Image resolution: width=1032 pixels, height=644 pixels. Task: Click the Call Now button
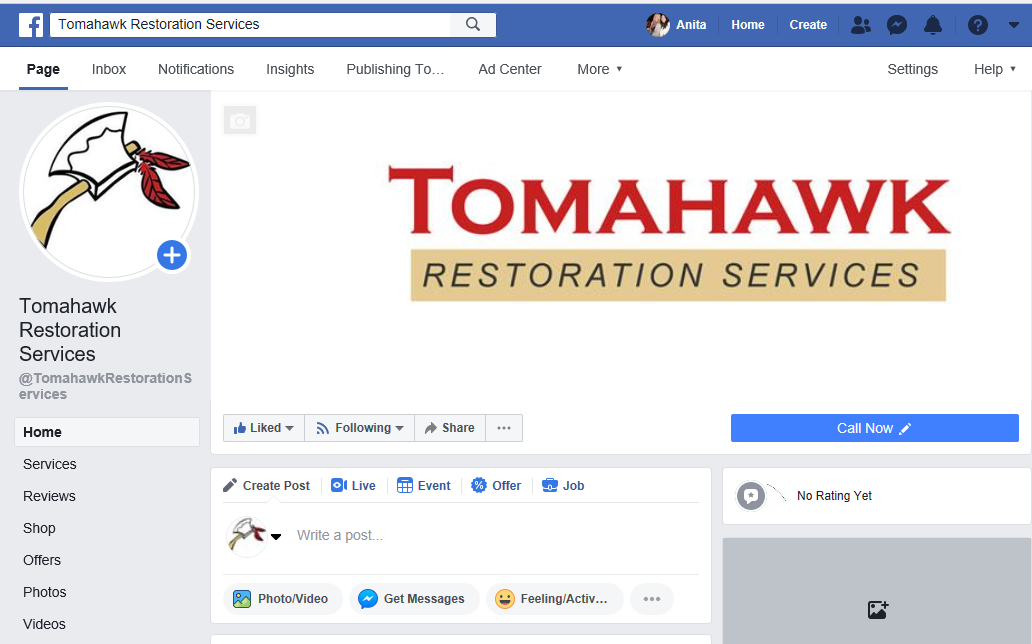click(875, 428)
